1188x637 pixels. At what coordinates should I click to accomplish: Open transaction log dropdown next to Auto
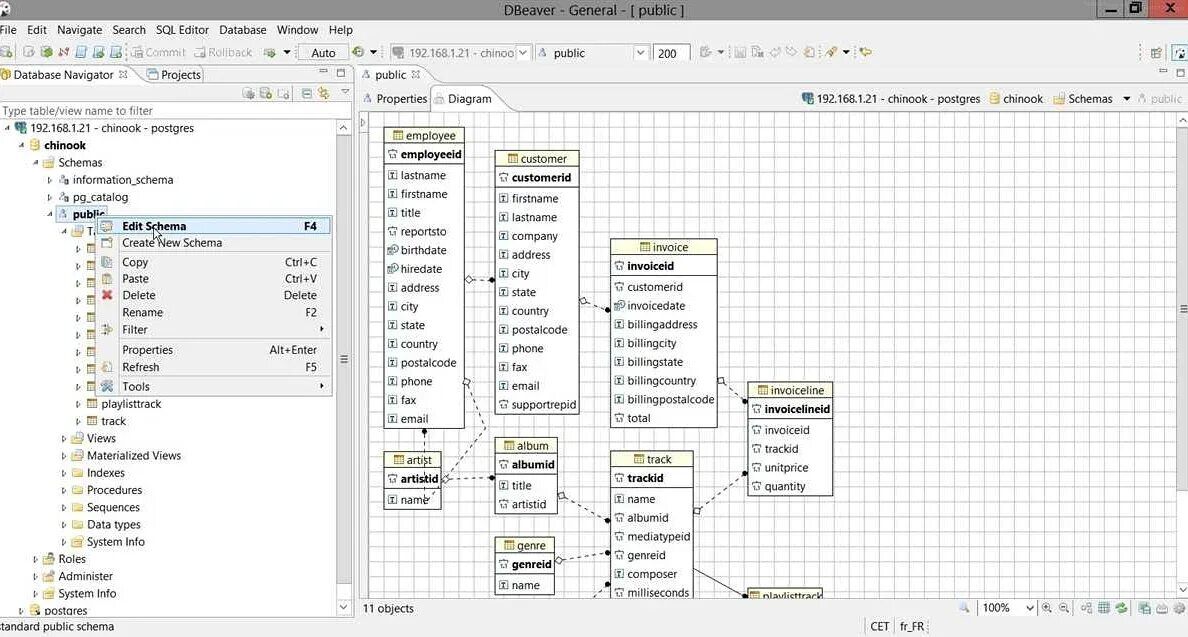[x=373, y=52]
